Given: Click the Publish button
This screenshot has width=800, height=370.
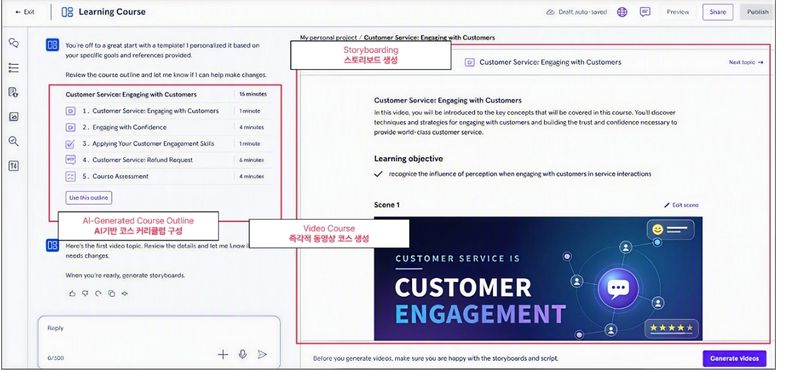Looking at the screenshot, I should point(757,12).
